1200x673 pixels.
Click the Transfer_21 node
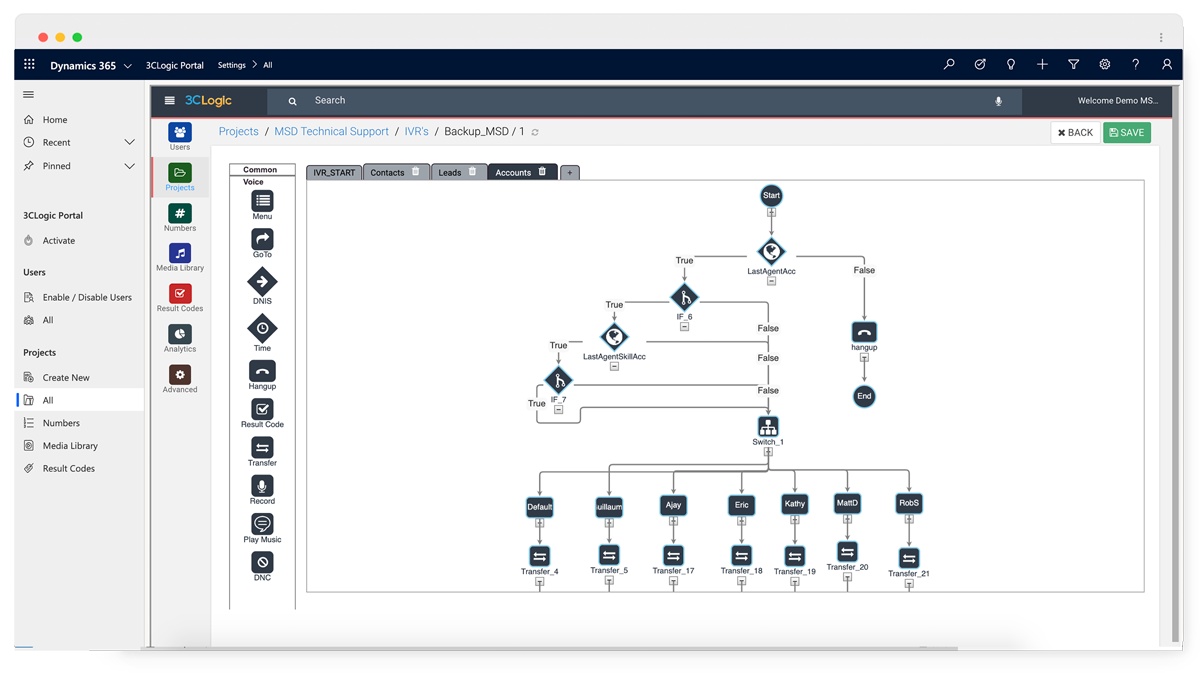[x=909, y=558]
